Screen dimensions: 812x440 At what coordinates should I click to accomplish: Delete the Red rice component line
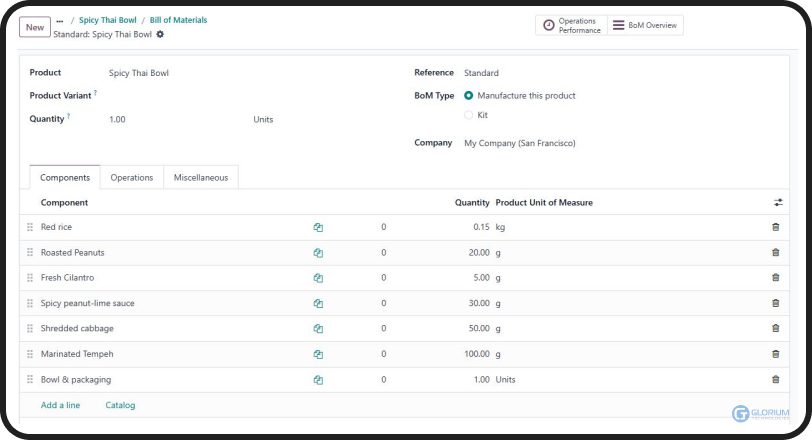point(775,227)
